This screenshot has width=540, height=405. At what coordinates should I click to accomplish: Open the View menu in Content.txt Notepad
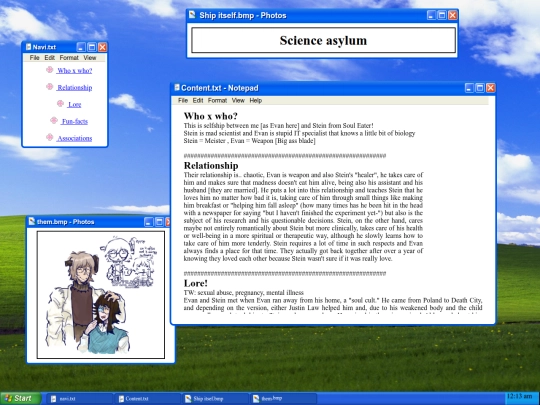tap(238, 101)
